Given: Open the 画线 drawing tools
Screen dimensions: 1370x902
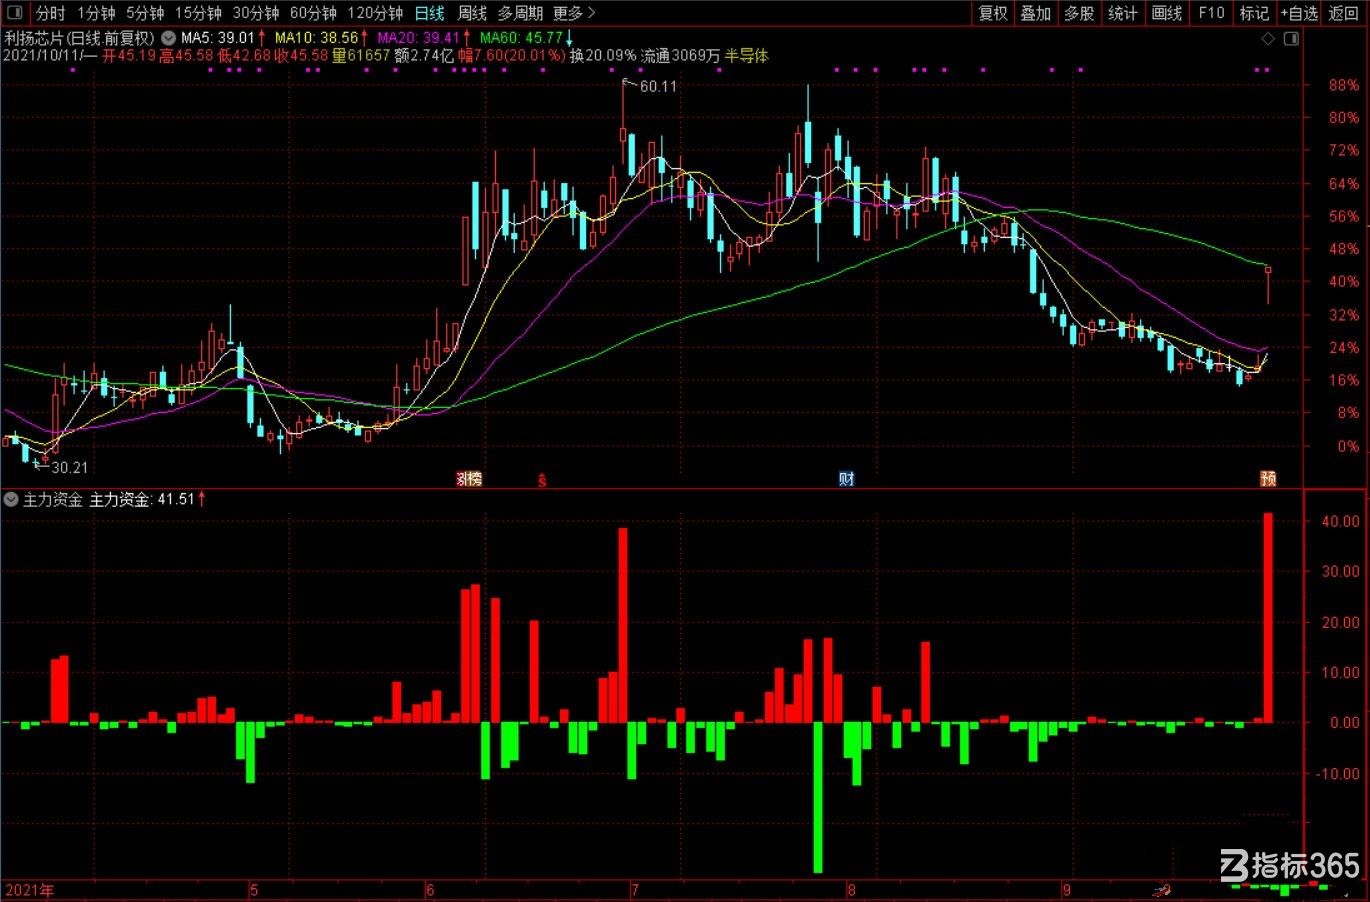Looking at the screenshot, I should point(1167,13).
